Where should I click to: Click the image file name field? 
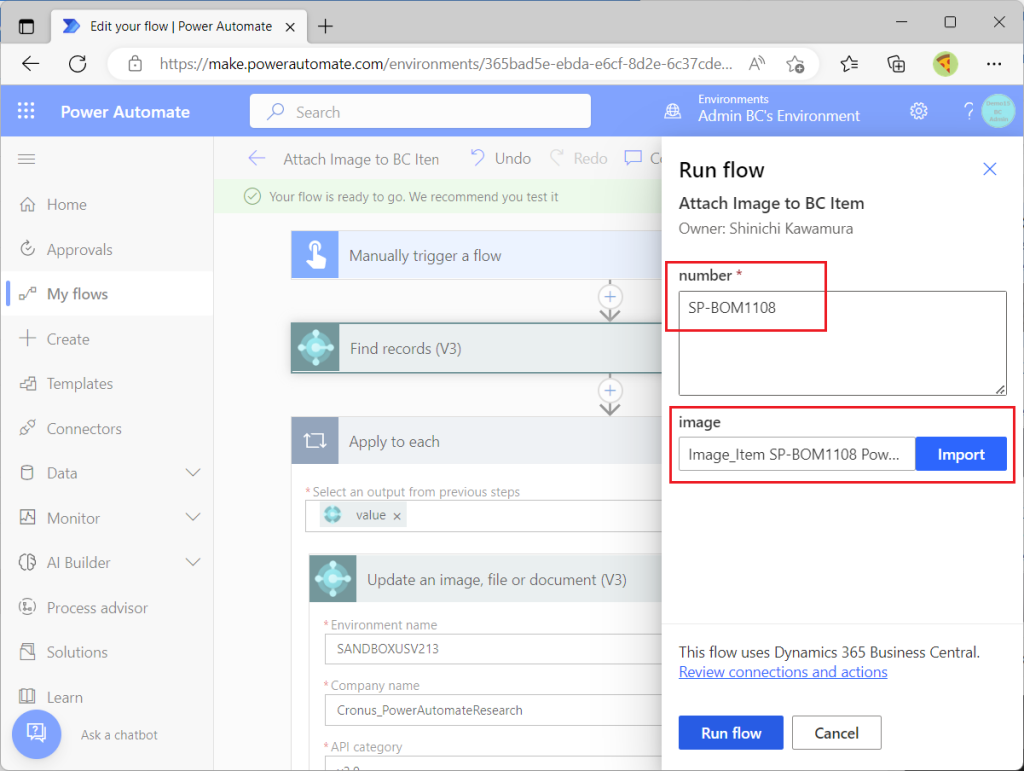[797, 454]
